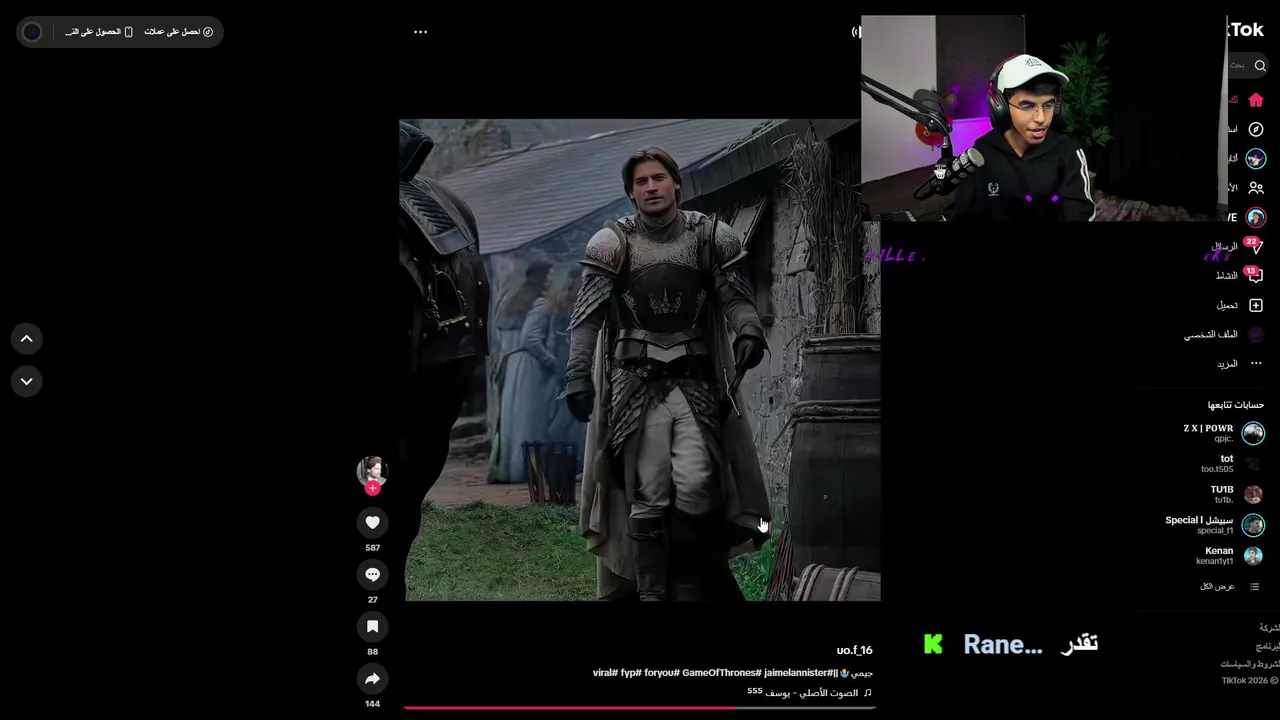The image size is (1280, 720).
Task: Open the LIVE sidebar item
Action: (x=1246, y=217)
